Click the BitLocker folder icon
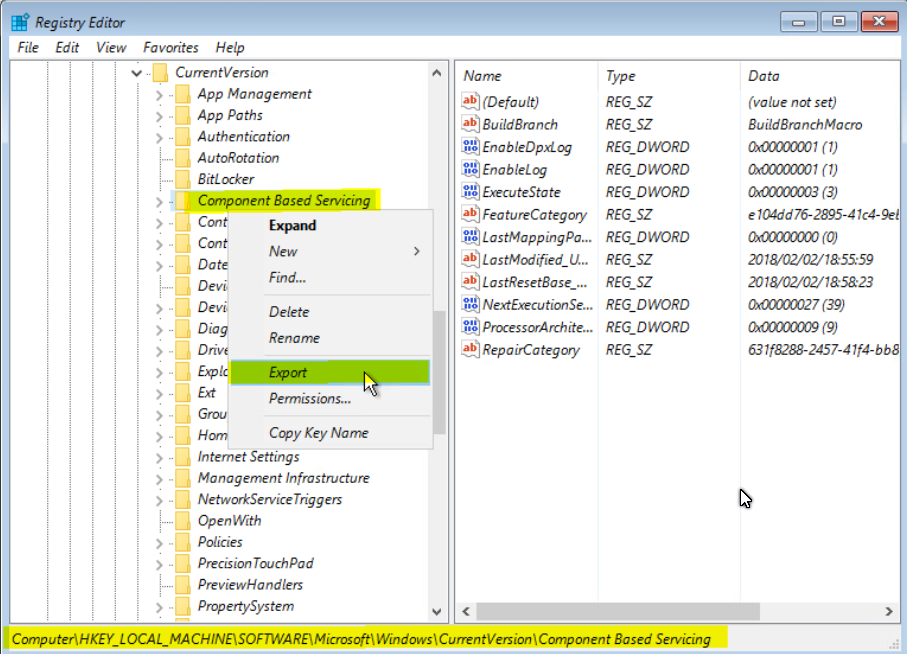The height and width of the screenshot is (654, 907). click(183, 179)
